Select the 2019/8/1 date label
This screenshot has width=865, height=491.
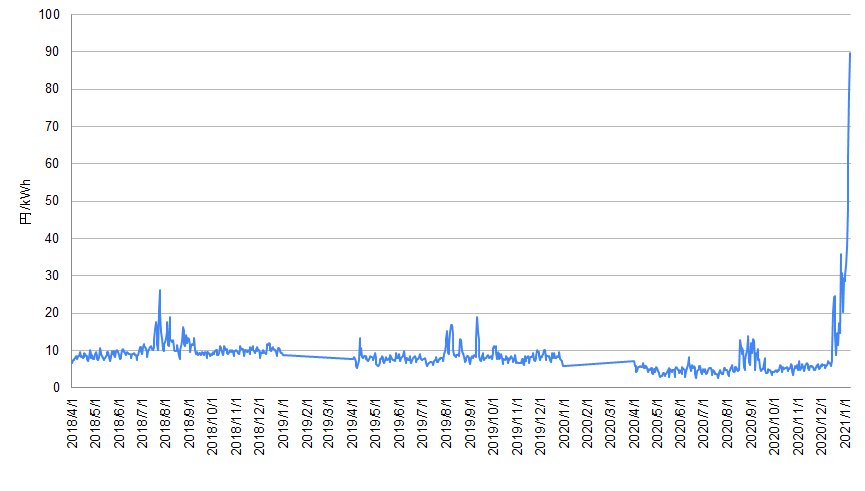[x=446, y=423]
